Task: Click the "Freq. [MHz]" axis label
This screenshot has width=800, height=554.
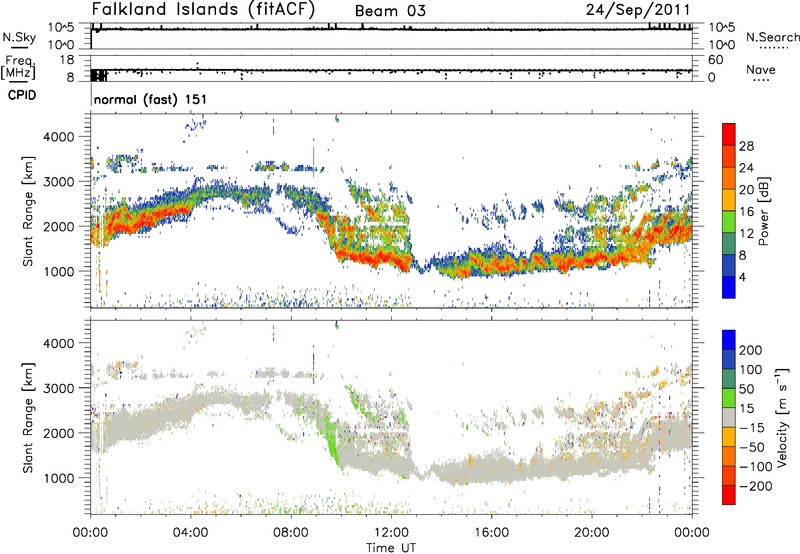Action: click(x=19, y=67)
